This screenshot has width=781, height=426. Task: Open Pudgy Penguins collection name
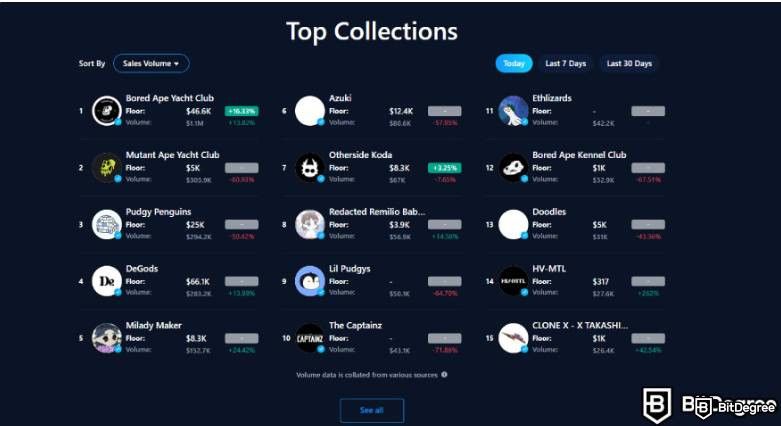tap(158, 212)
